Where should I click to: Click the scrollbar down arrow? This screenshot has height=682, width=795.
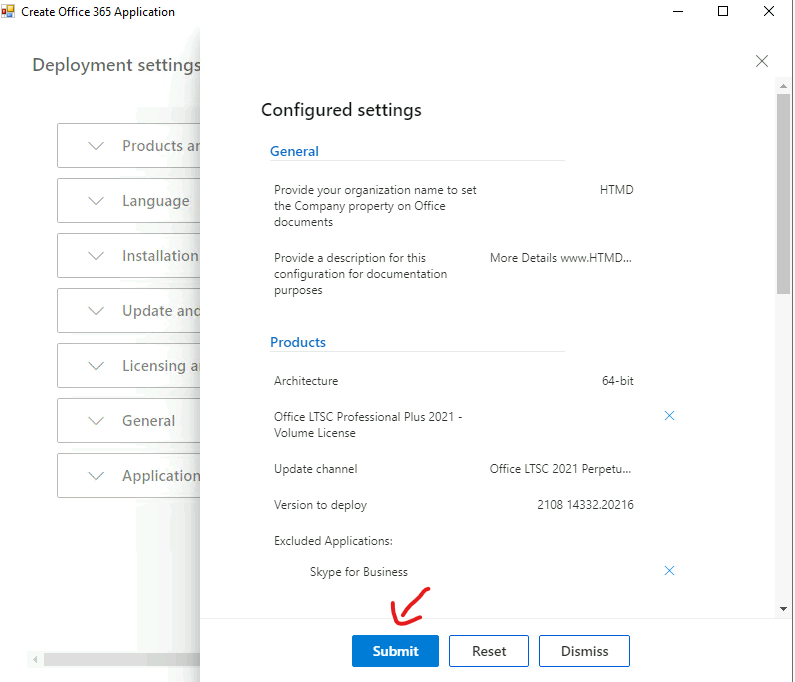(x=783, y=609)
